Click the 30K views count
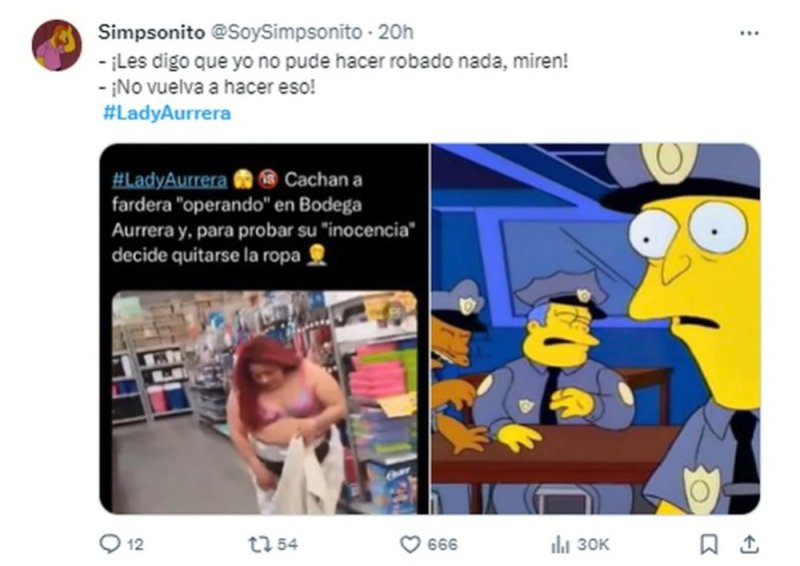The width and height of the screenshot is (800, 566). tap(592, 545)
